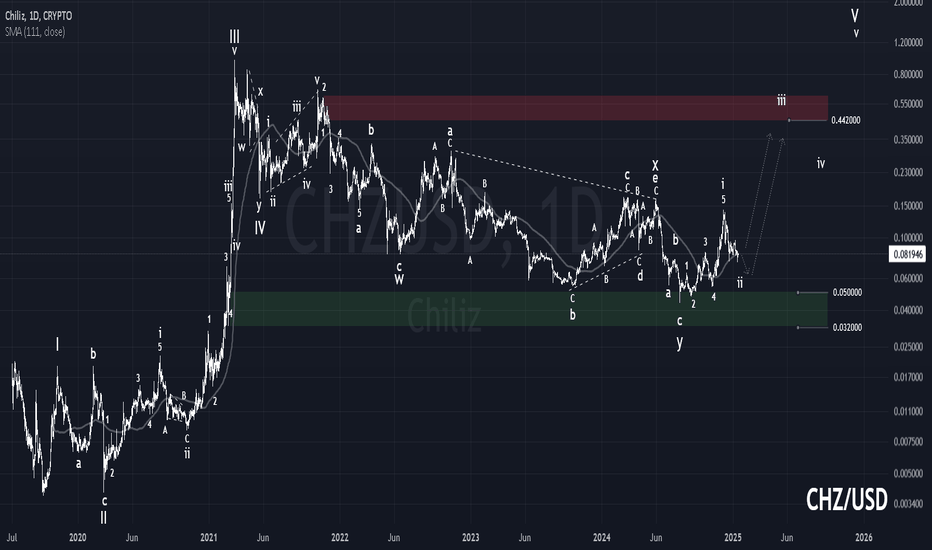The image size is (932, 550).
Task: Click the 0.003400 price axis label
Action: (908, 504)
